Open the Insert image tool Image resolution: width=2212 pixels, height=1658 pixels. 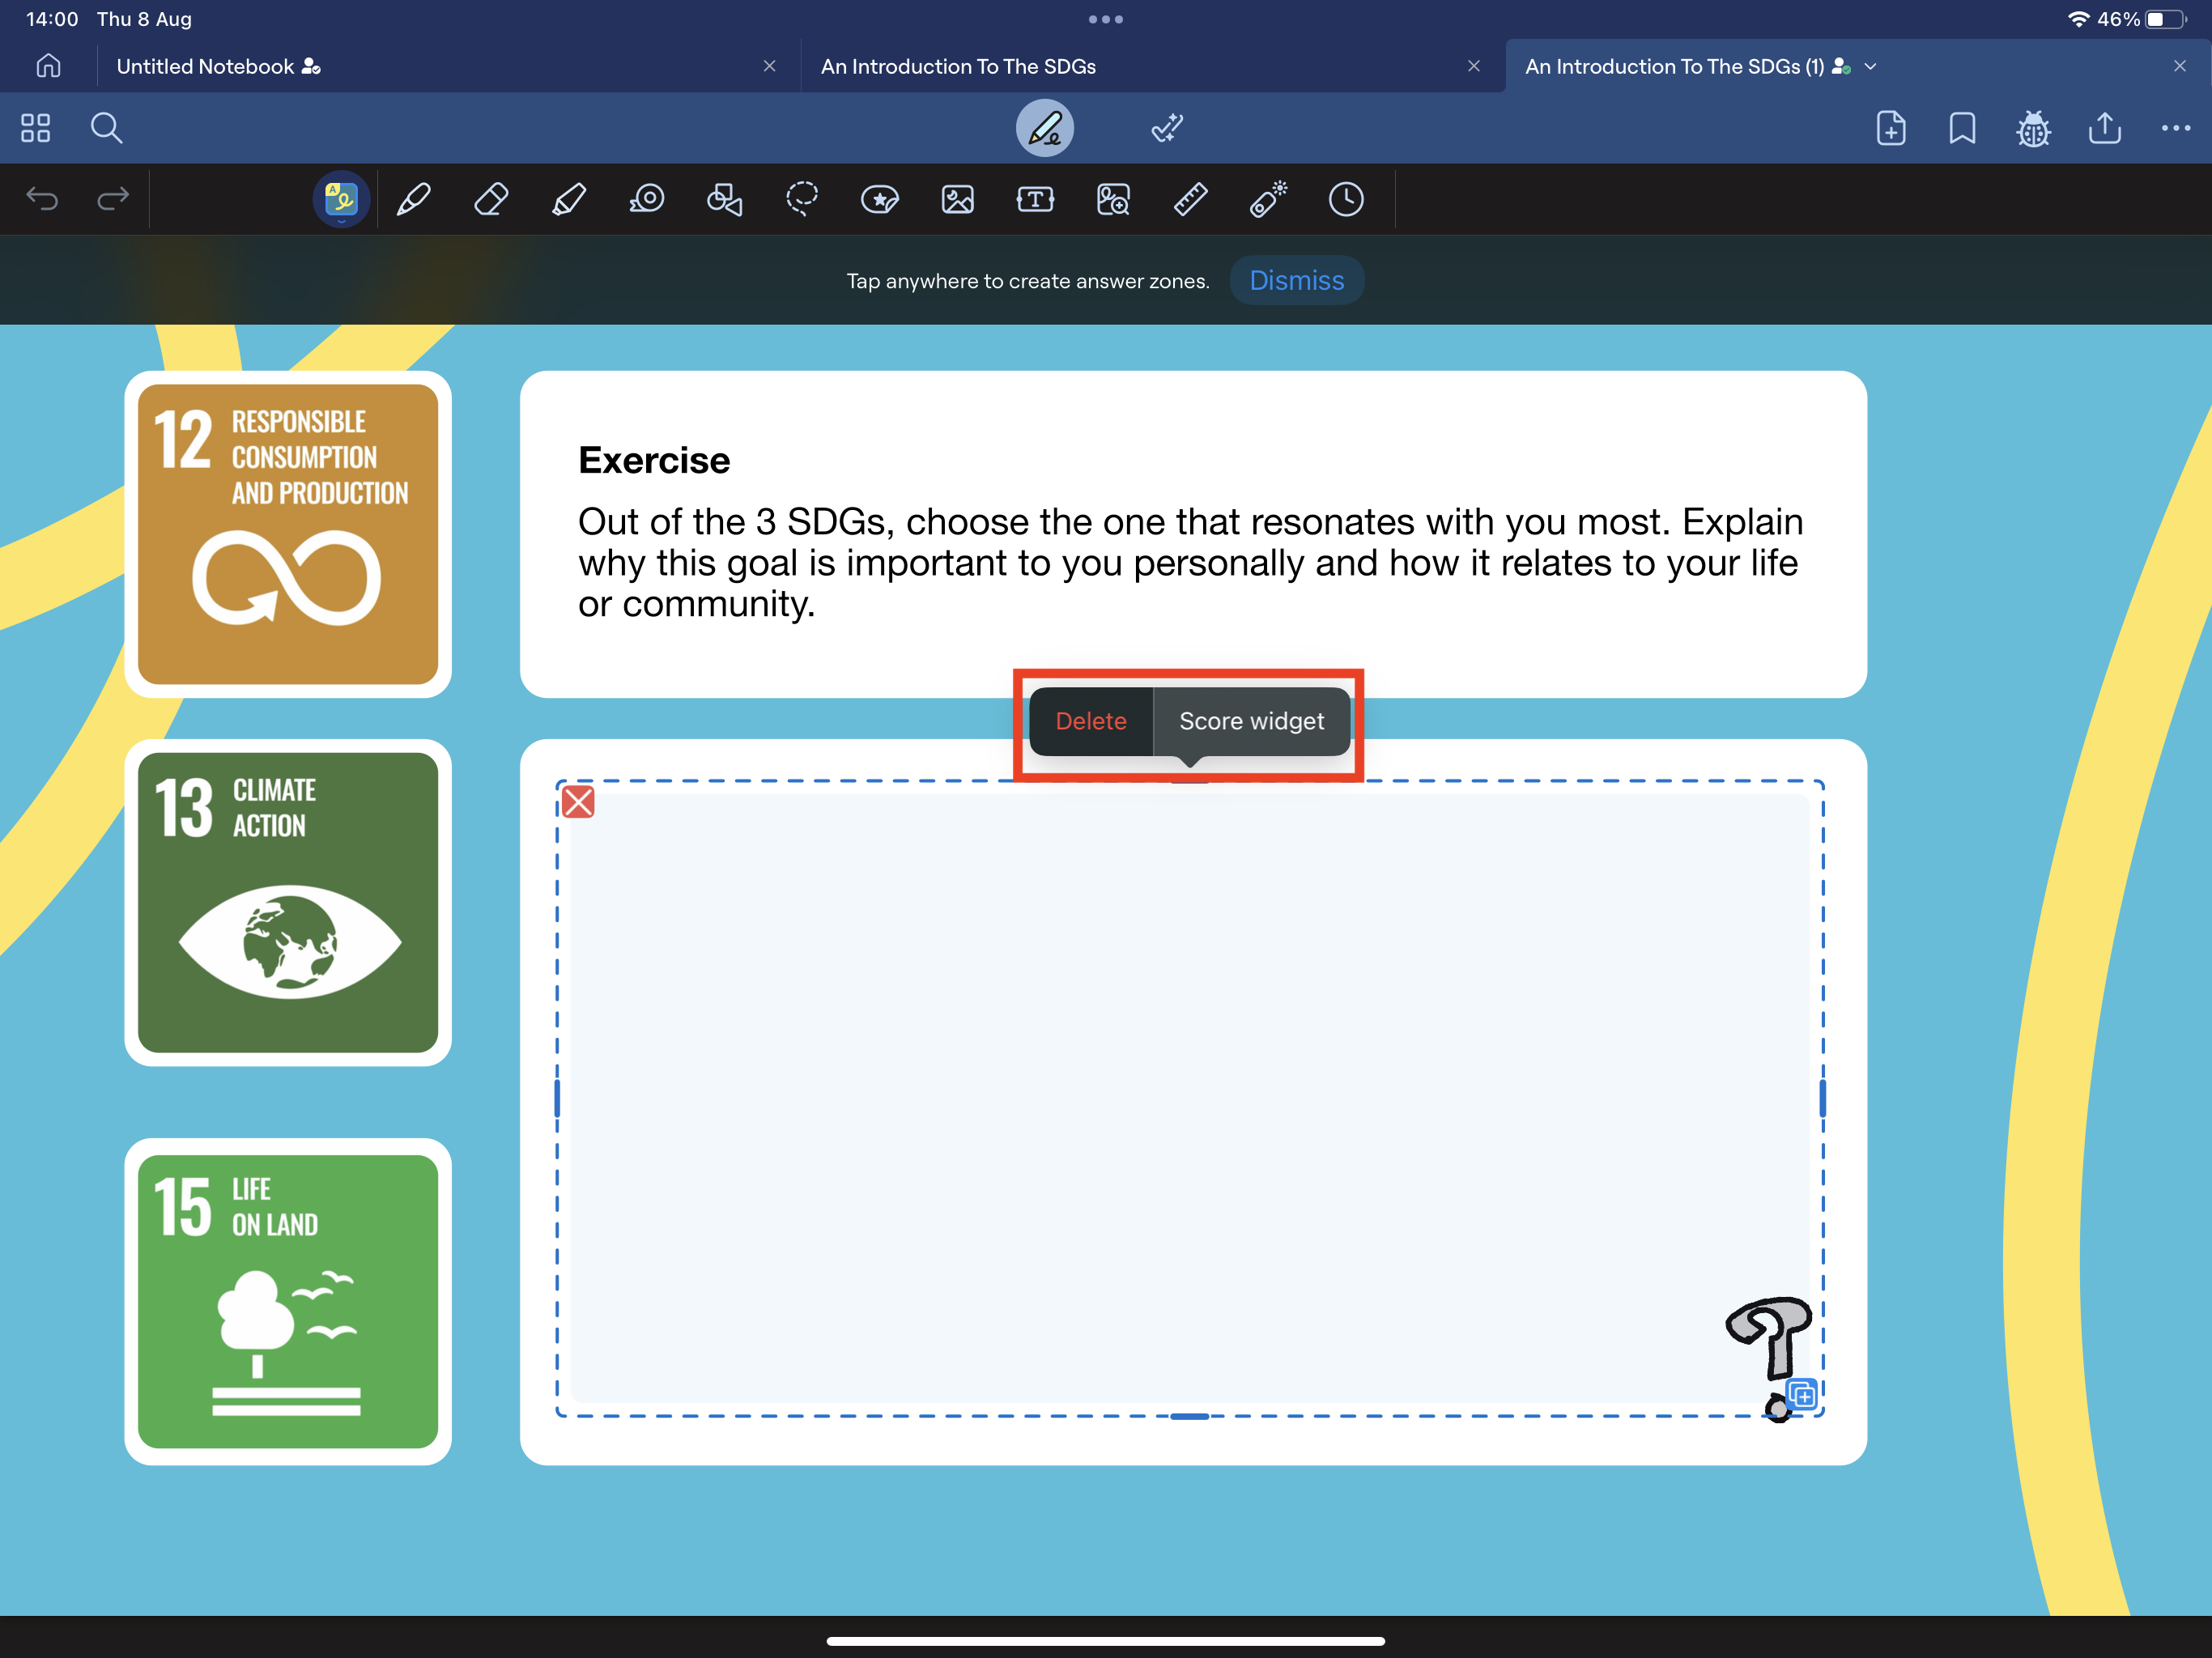coord(957,199)
